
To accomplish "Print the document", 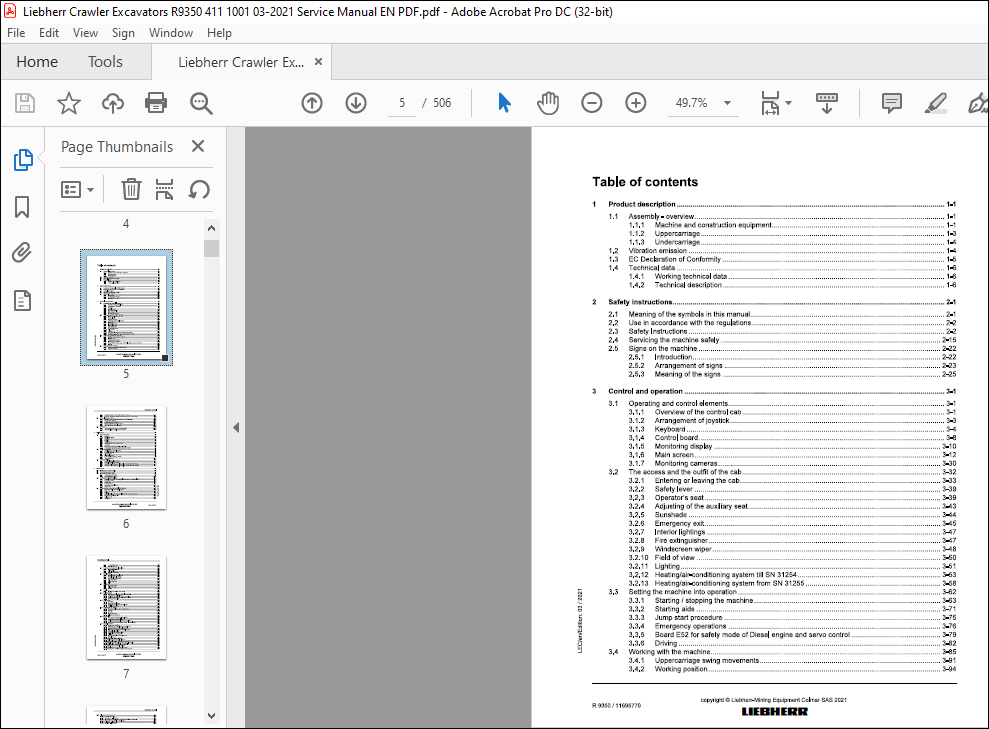I will [156, 103].
